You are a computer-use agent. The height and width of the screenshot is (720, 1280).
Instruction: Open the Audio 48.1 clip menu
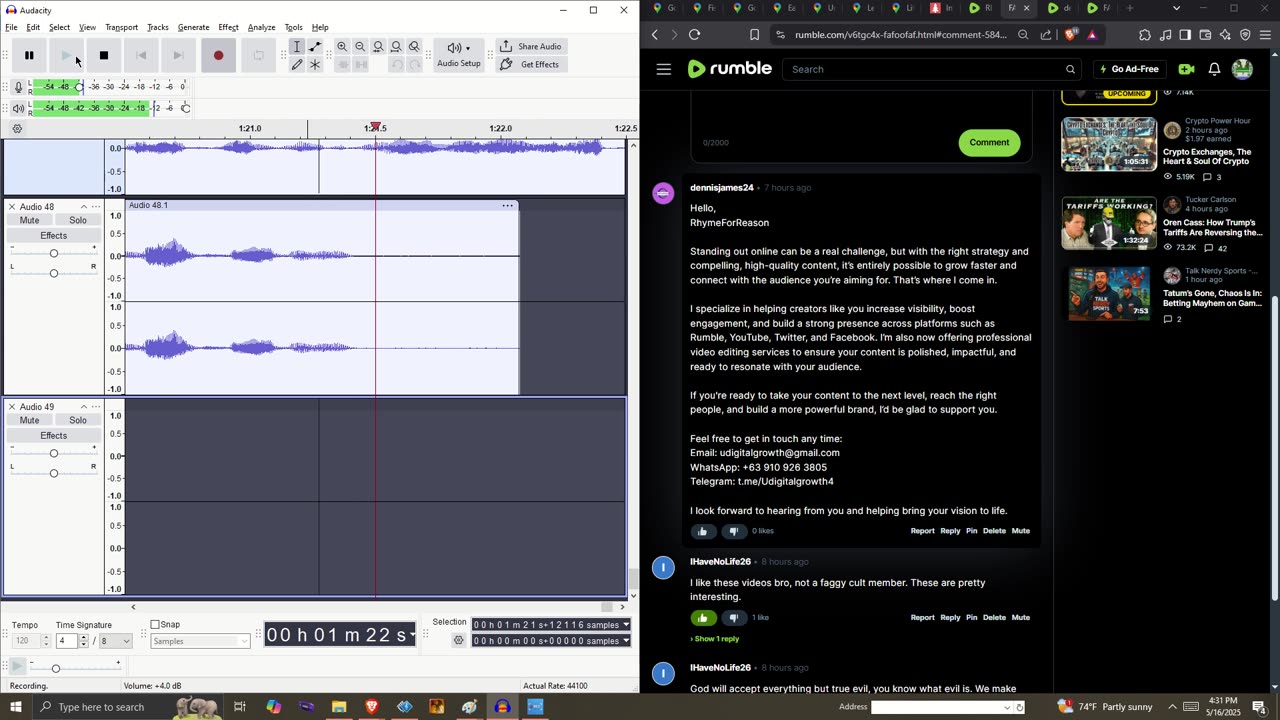[x=508, y=206]
